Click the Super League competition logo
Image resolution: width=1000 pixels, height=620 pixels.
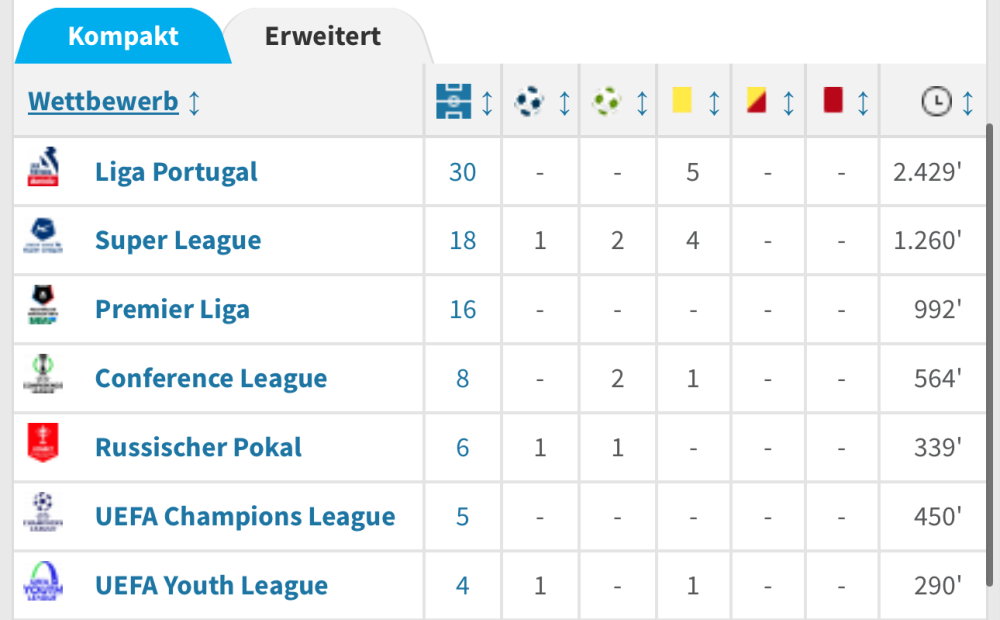(x=44, y=239)
